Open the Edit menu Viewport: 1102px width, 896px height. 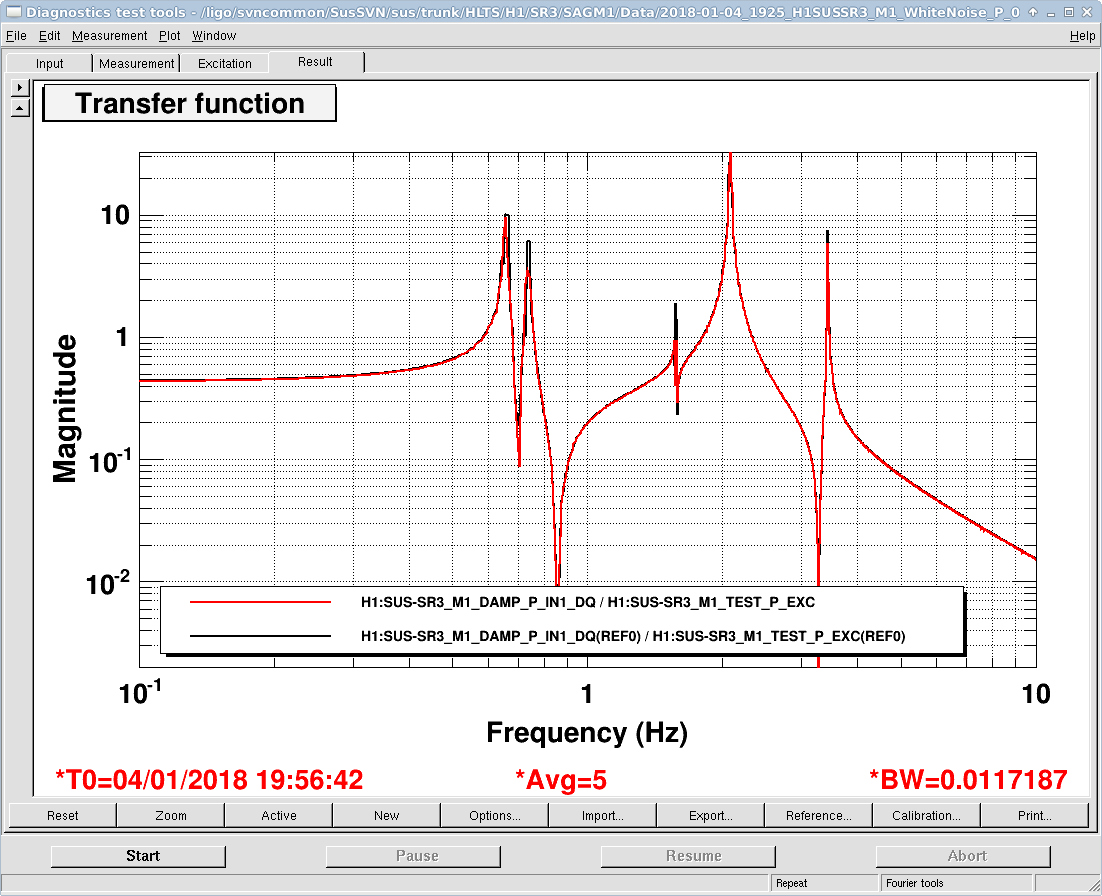click(49, 36)
